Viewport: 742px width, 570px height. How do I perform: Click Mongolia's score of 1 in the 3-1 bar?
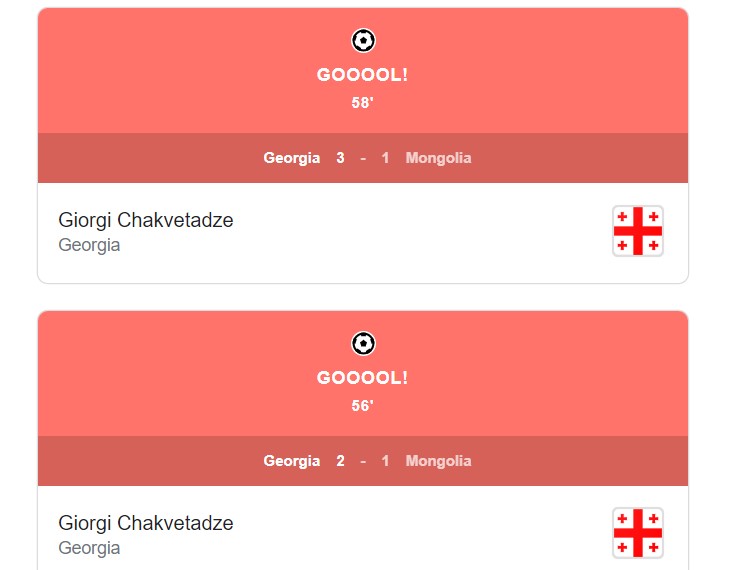tap(385, 158)
